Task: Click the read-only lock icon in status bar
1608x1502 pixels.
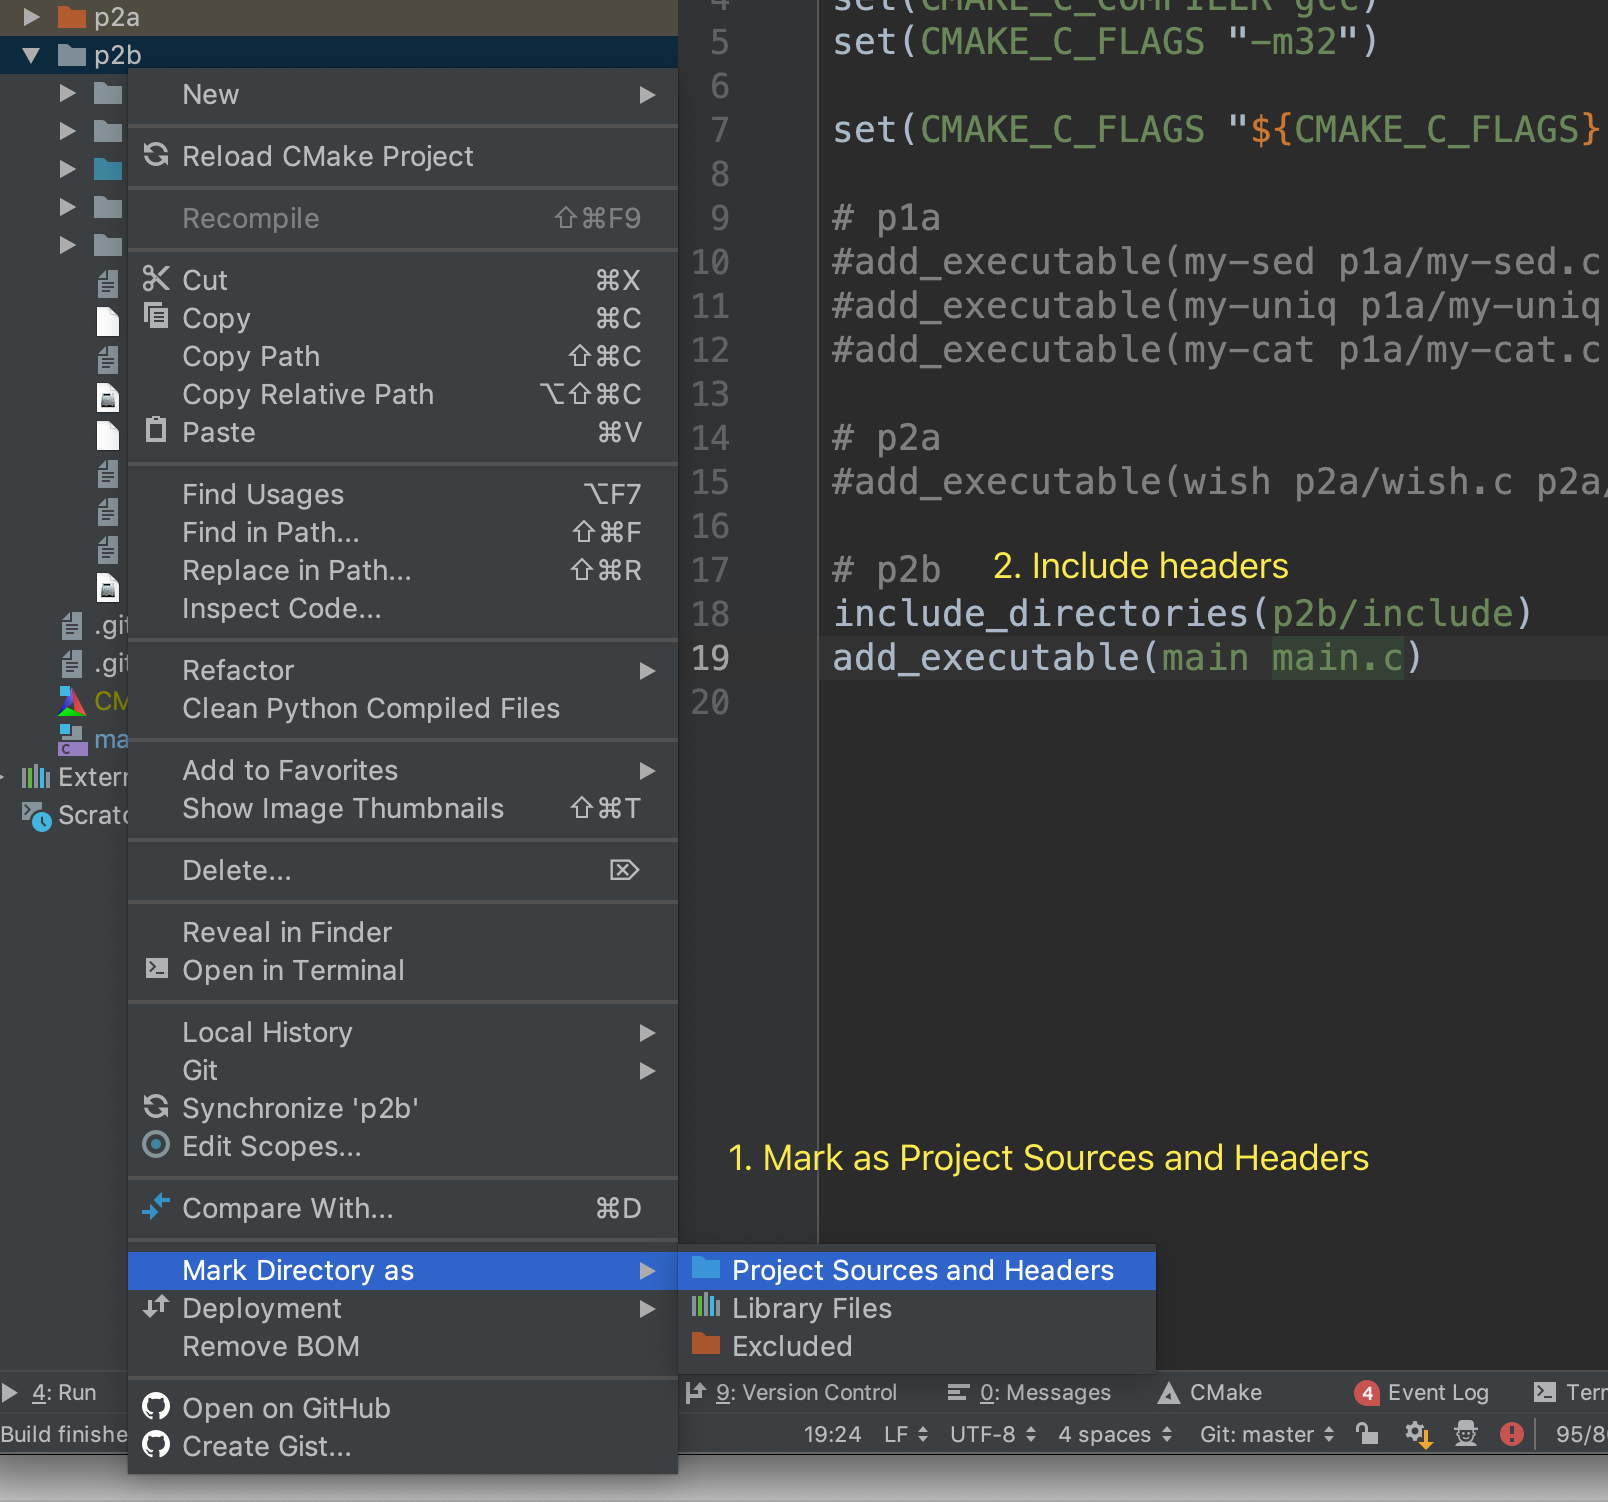Action: click(x=1366, y=1434)
